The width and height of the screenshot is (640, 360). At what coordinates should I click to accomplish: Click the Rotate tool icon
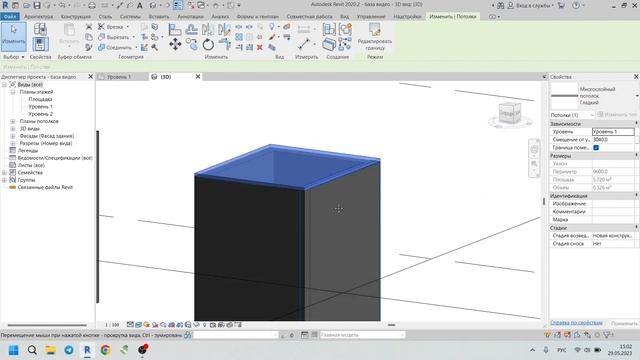click(x=208, y=44)
